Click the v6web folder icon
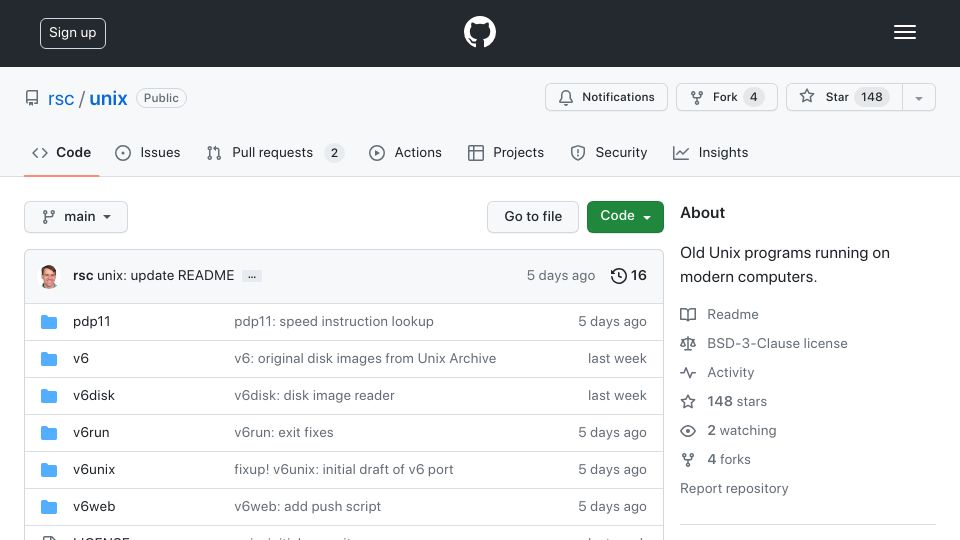Image resolution: width=960 pixels, height=540 pixels. pyautogui.click(x=49, y=507)
